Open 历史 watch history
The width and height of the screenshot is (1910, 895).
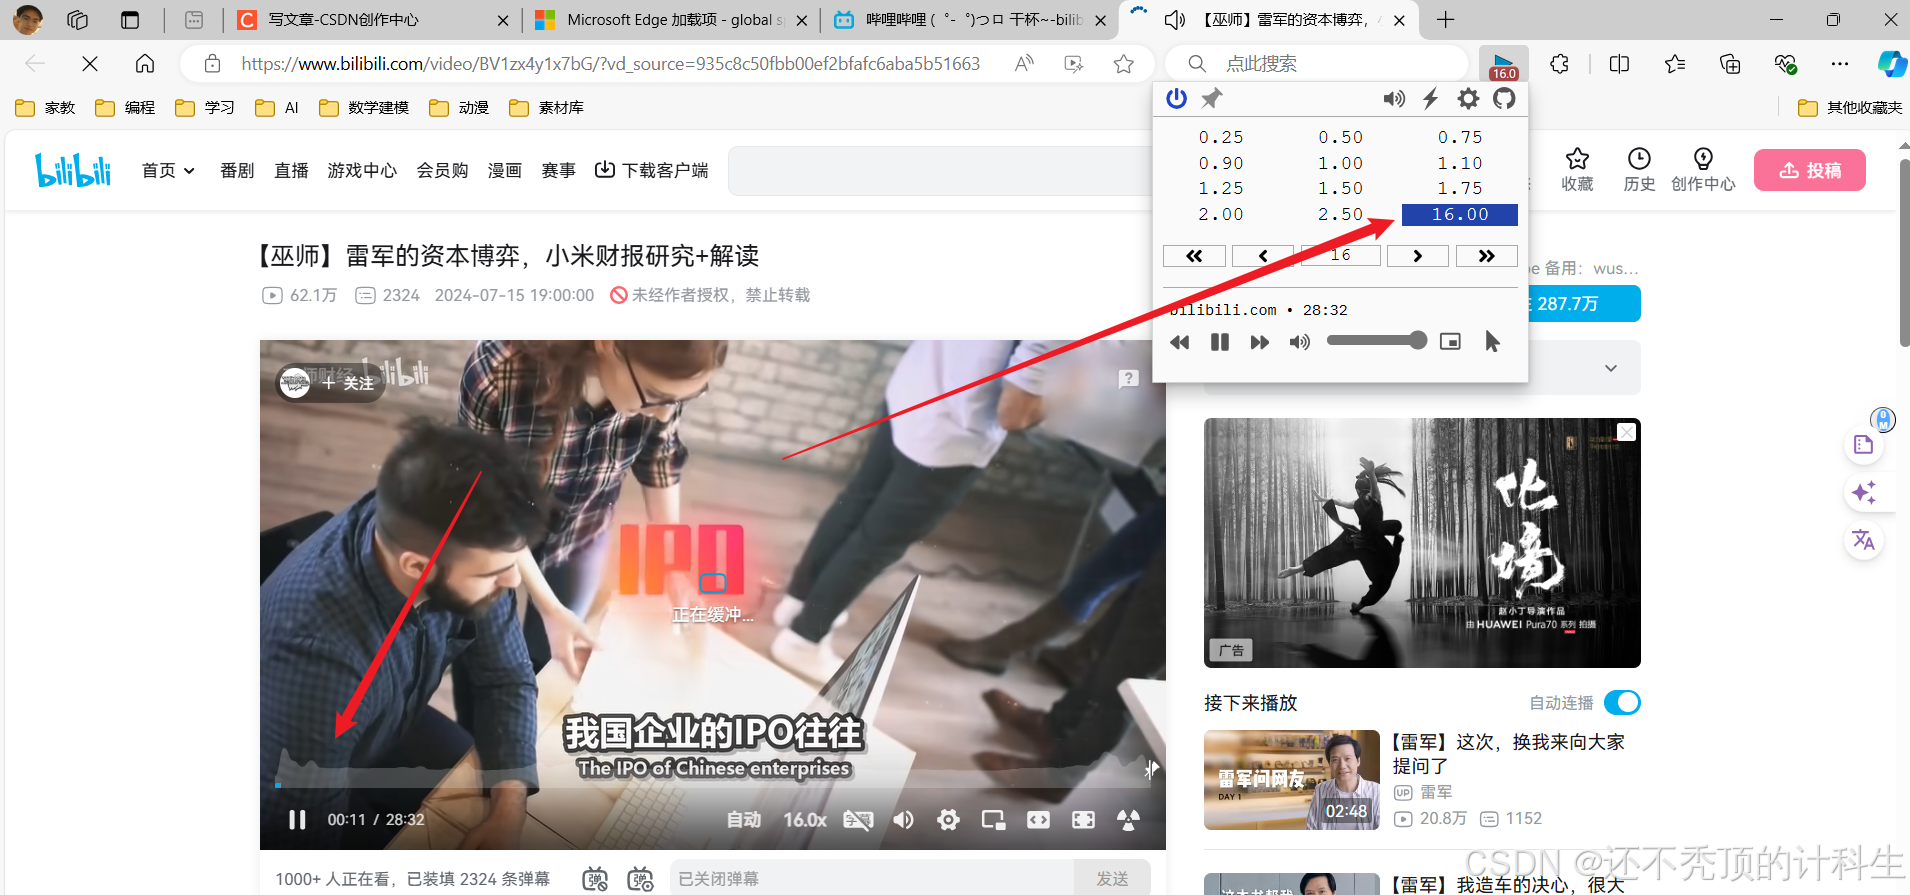(1639, 170)
